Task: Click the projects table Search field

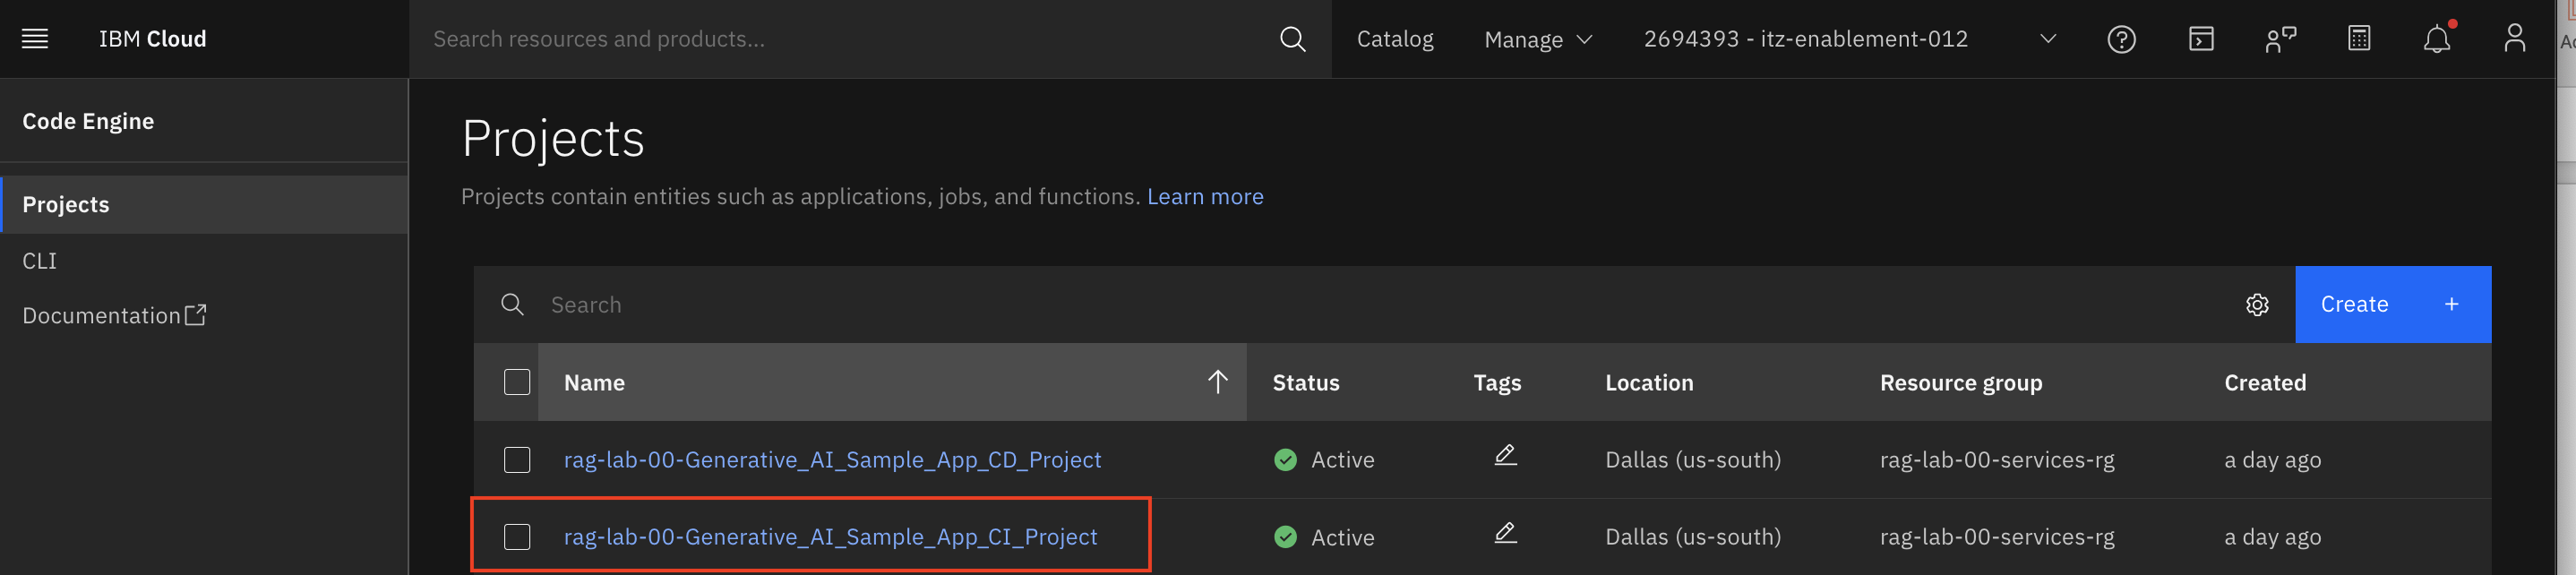Action: click(x=1380, y=305)
